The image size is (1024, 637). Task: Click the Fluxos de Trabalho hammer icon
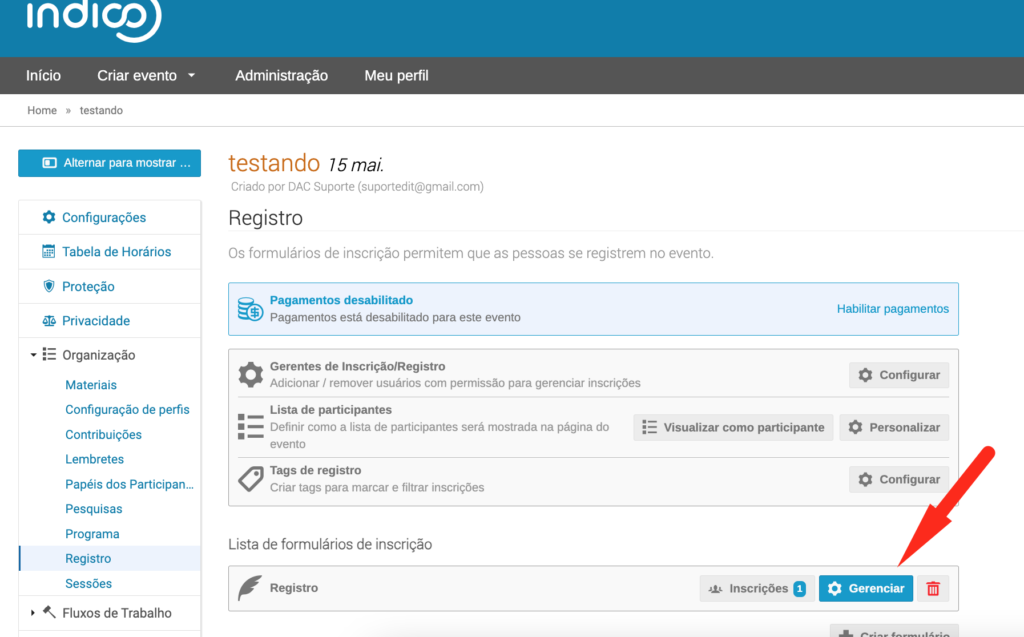coord(49,612)
